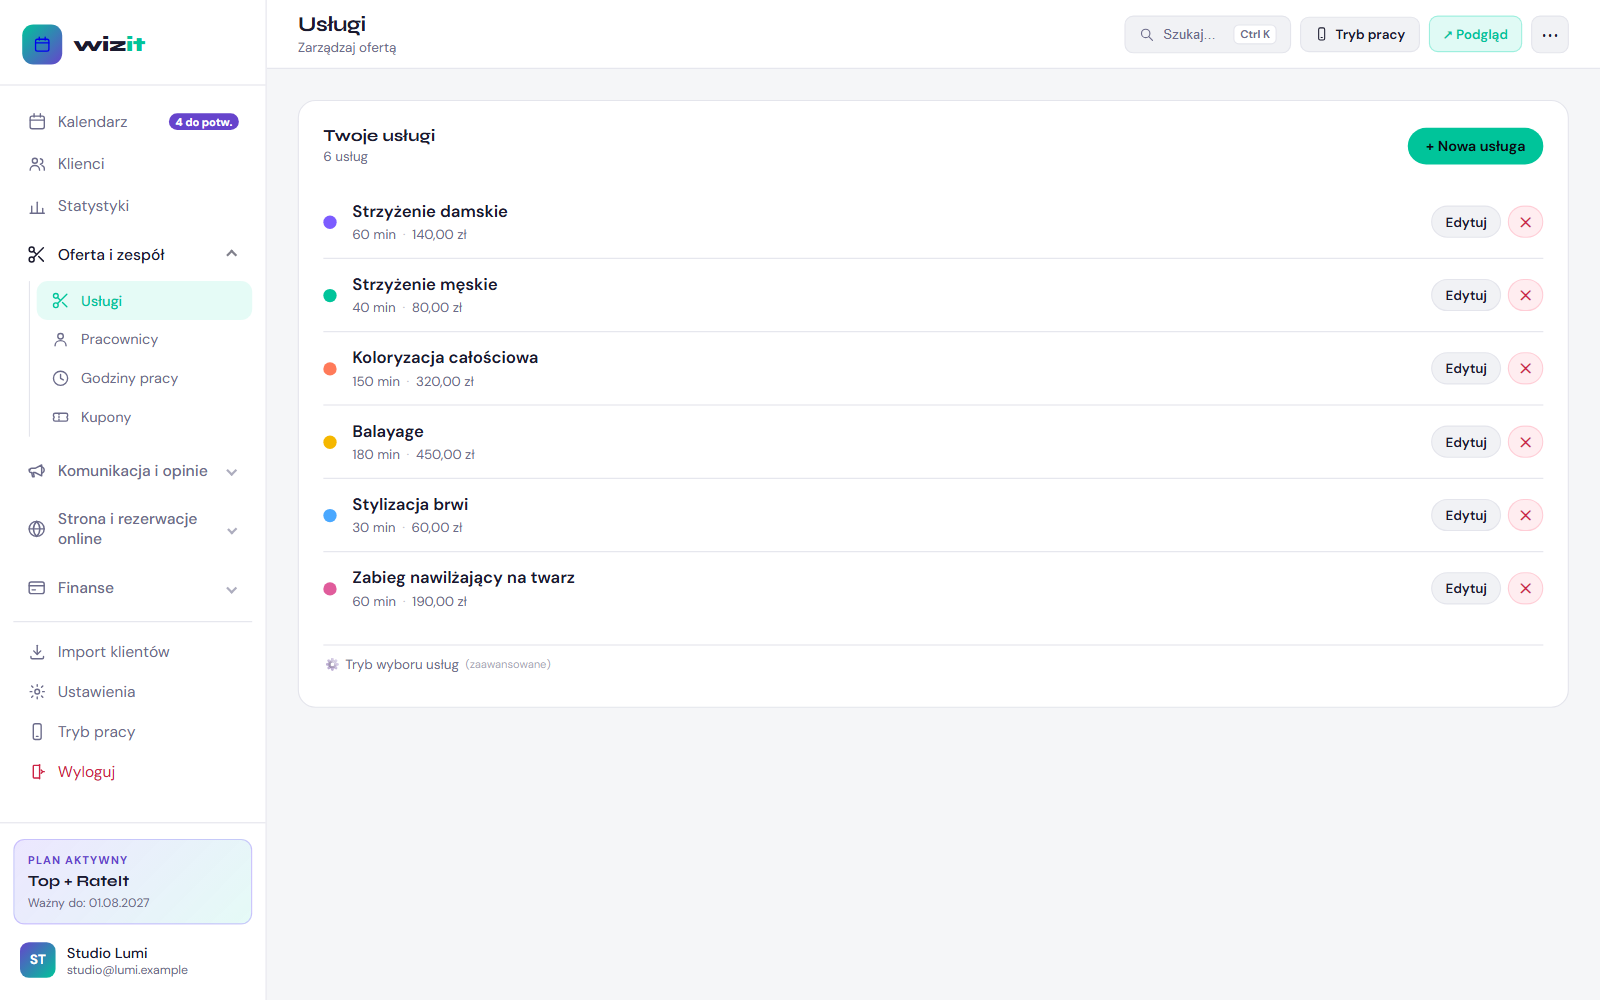Open Tryb wyboru usług advanced settings

438,664
